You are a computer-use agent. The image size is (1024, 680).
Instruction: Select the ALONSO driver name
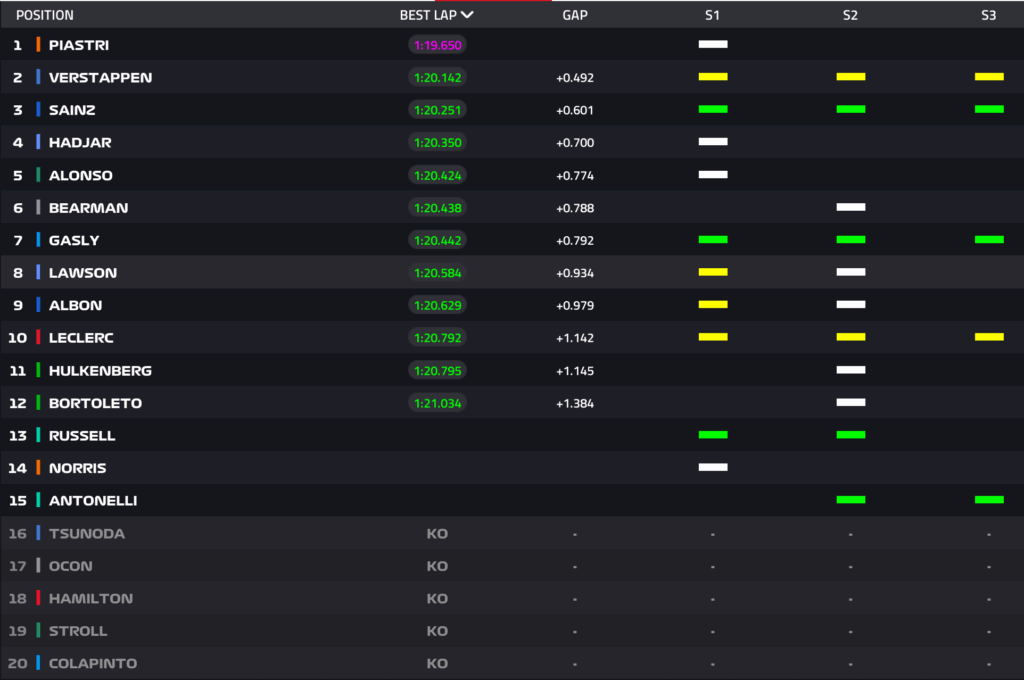pos(80,175)
